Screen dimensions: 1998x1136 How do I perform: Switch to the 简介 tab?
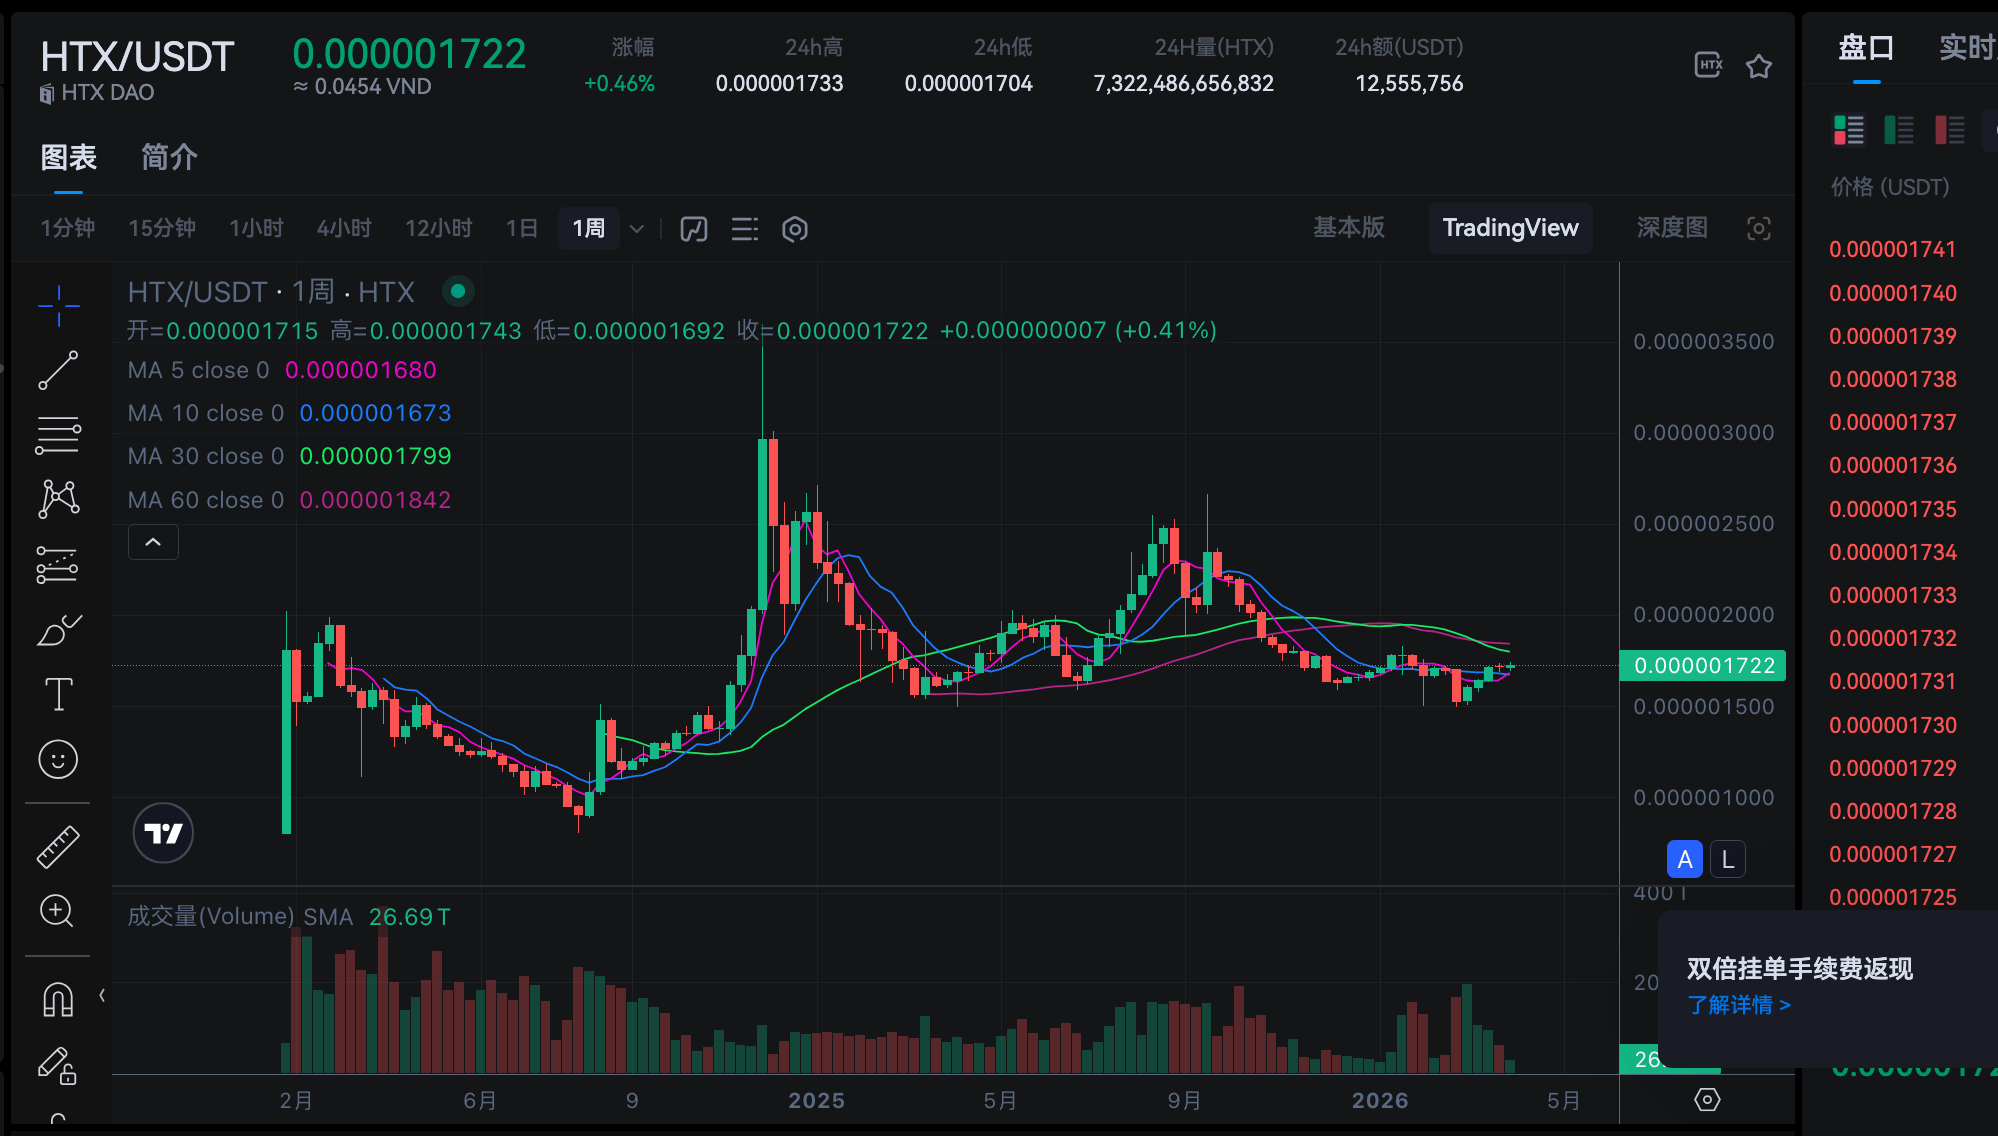coord(169,157)
